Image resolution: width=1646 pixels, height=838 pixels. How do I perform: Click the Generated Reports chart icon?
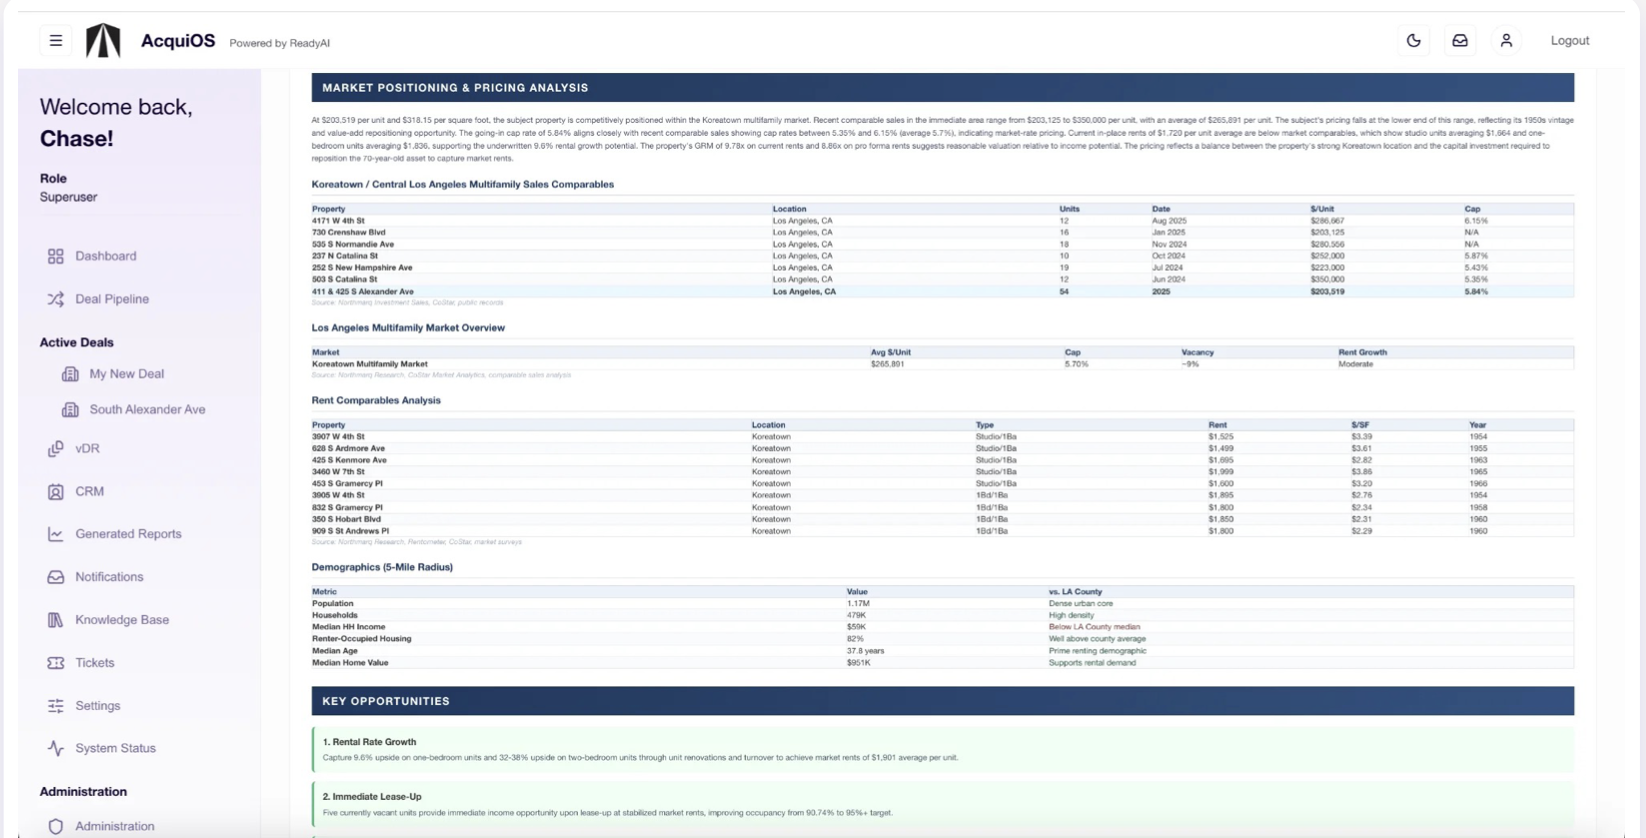[56, 534]
